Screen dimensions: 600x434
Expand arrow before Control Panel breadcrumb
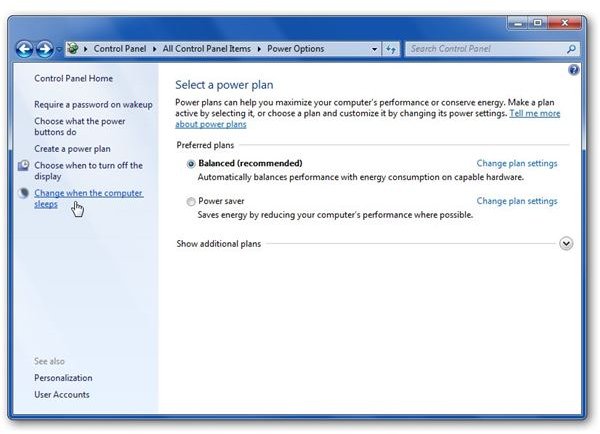point(85,49)
